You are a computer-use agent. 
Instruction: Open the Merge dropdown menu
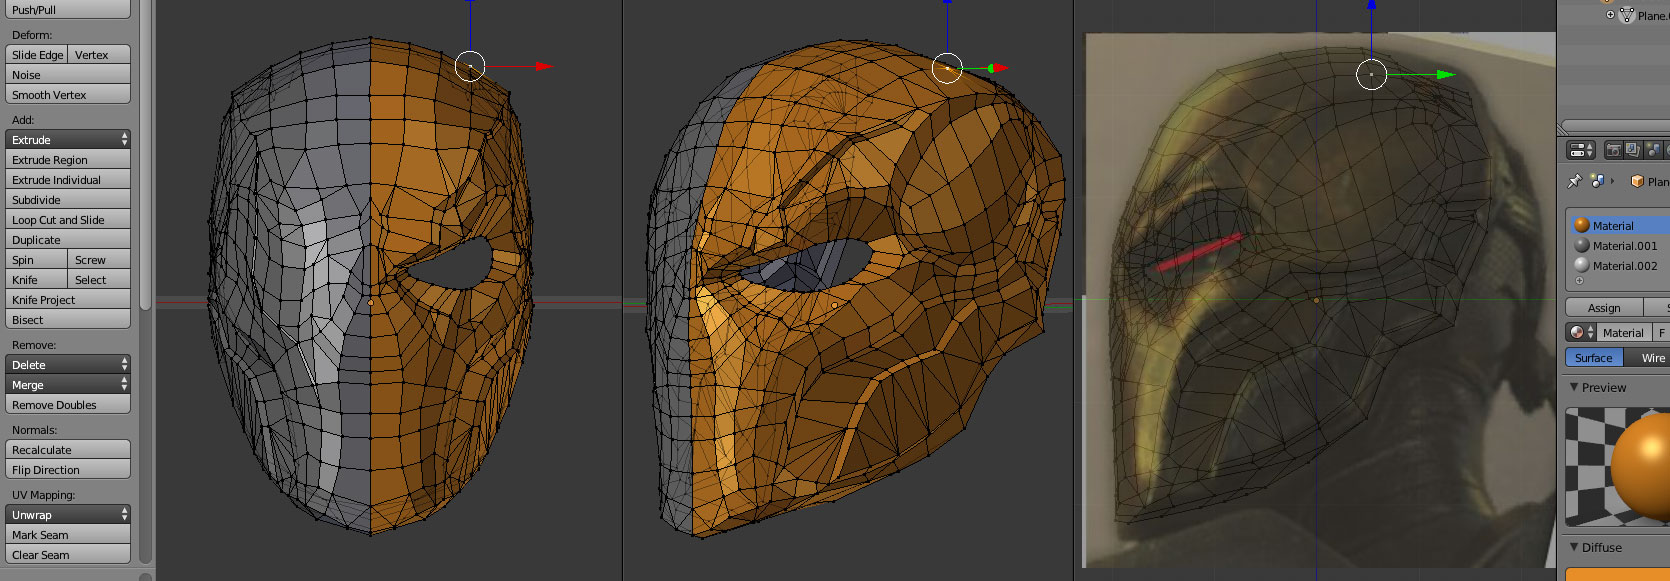(x=68, y=384)
